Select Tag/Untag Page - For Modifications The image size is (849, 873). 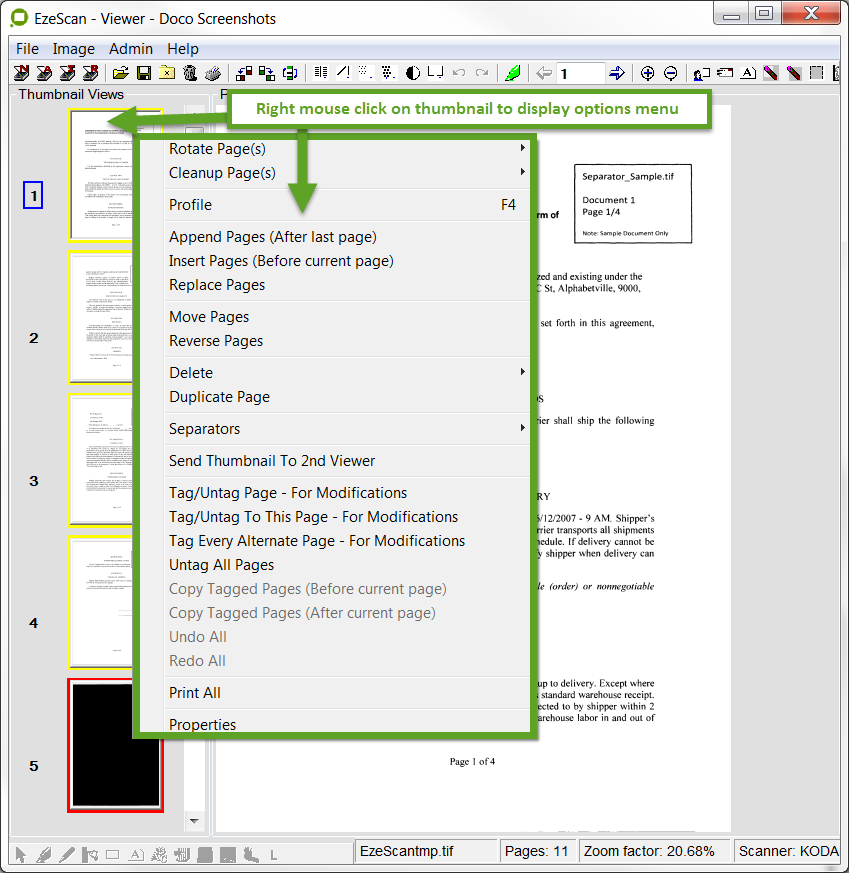(288, 493)
